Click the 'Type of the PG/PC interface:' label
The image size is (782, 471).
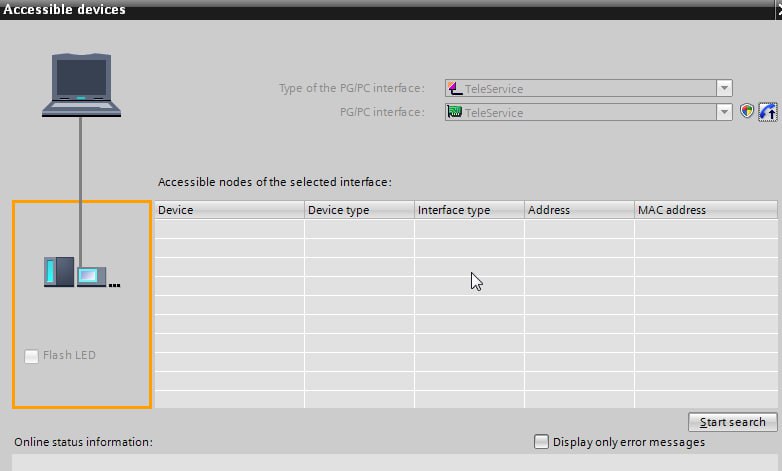pyautogui.click(x=352, y=88)
